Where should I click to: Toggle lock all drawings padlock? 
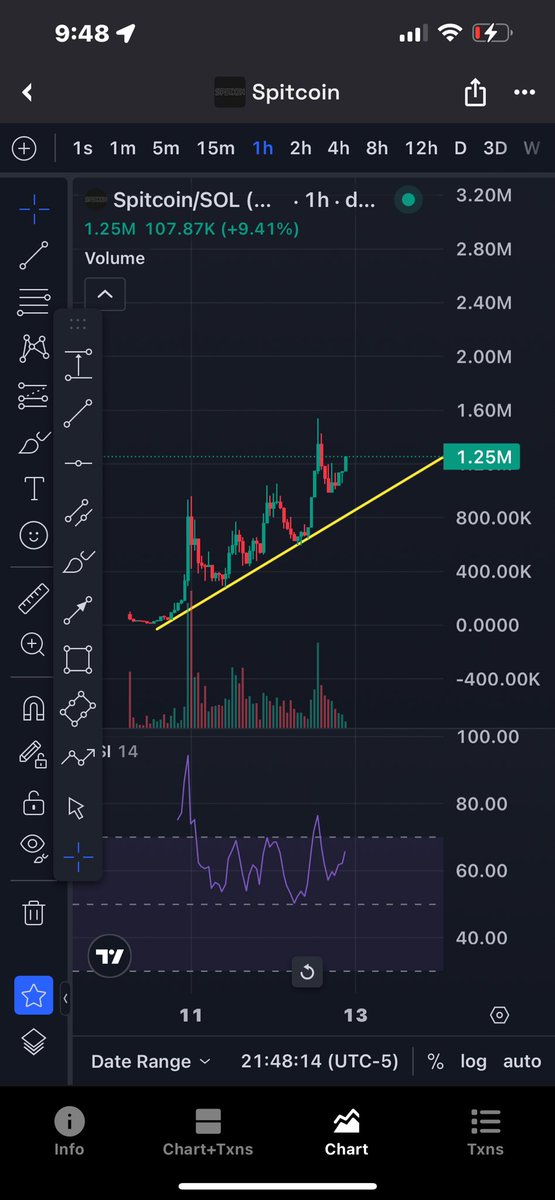pyautogui.click(x=34, y=802)
